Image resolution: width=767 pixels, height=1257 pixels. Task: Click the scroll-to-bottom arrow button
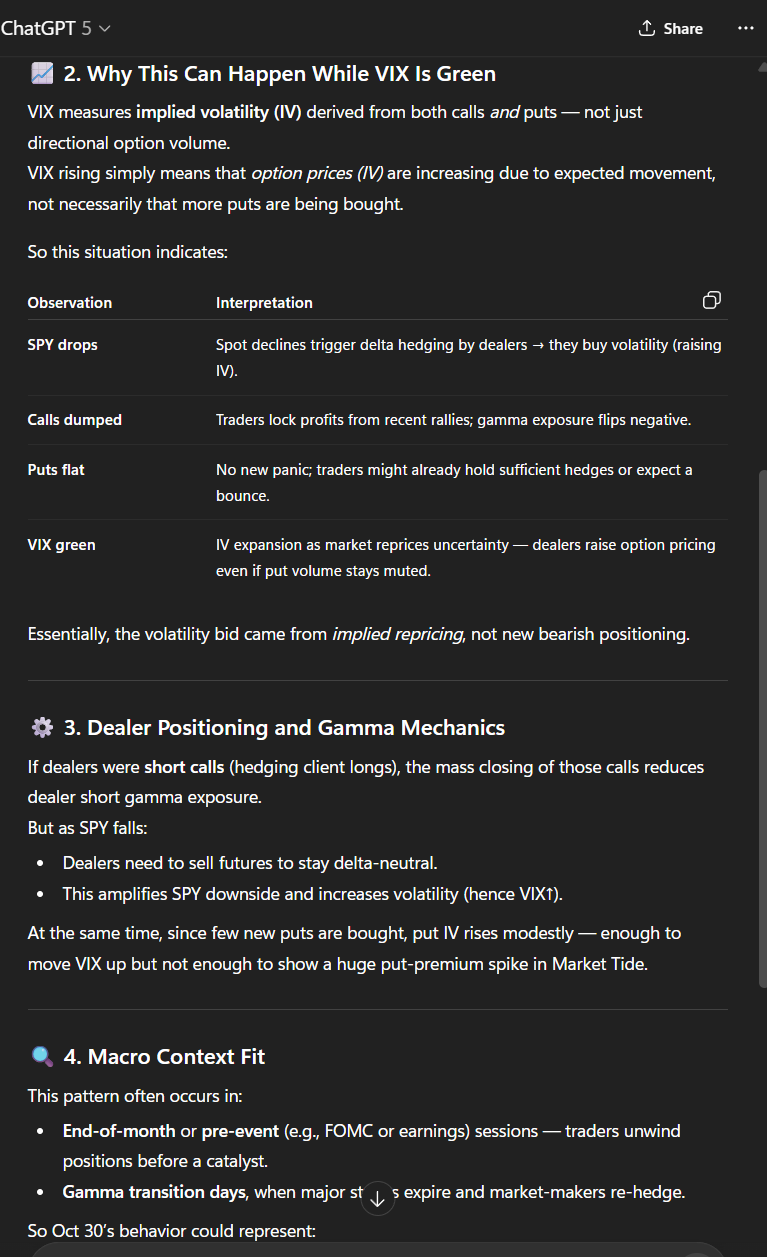pos(377,1198)
